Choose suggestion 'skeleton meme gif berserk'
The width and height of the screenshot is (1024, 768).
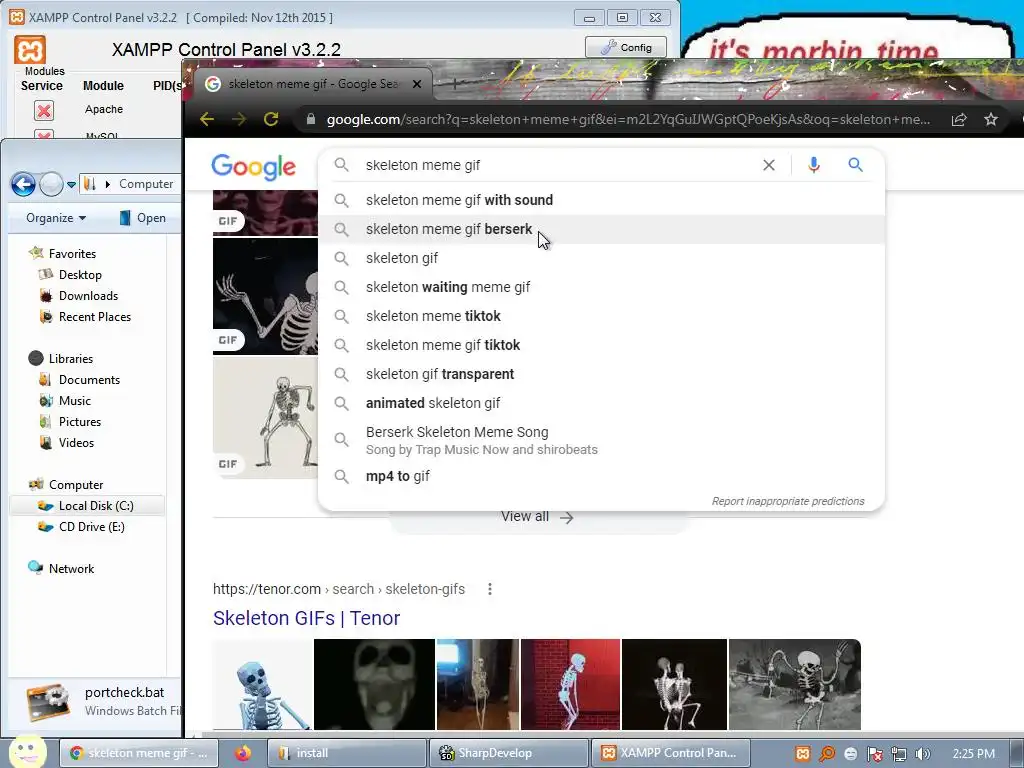(x=601, y=229)
